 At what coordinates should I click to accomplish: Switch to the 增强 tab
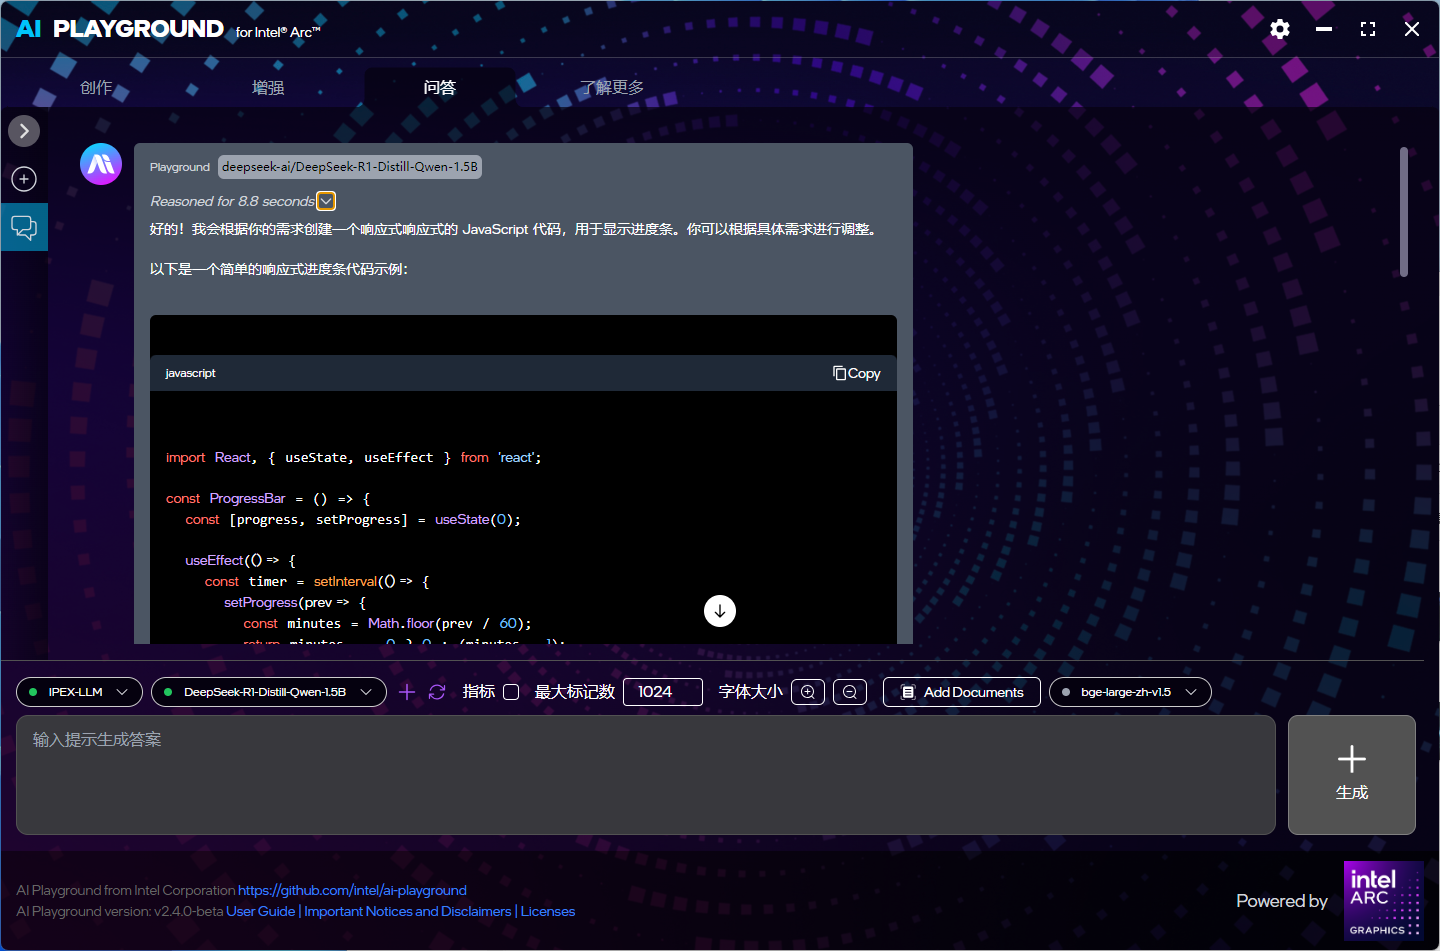coord(268,88)
